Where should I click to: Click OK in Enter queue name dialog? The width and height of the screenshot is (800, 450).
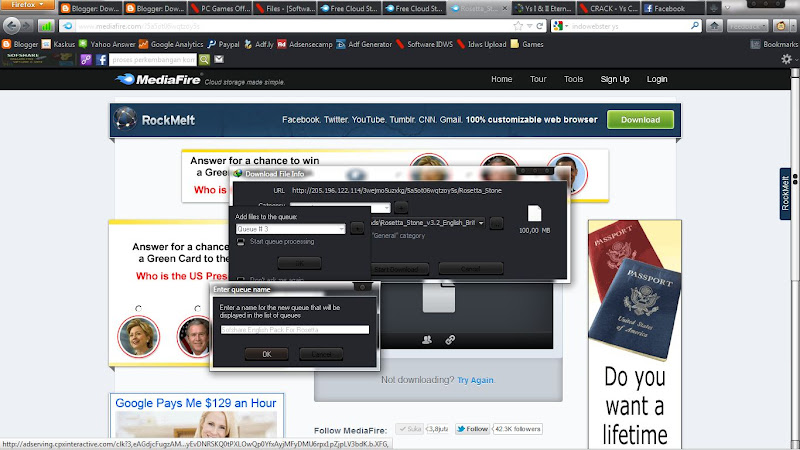(x=266, y=354)
